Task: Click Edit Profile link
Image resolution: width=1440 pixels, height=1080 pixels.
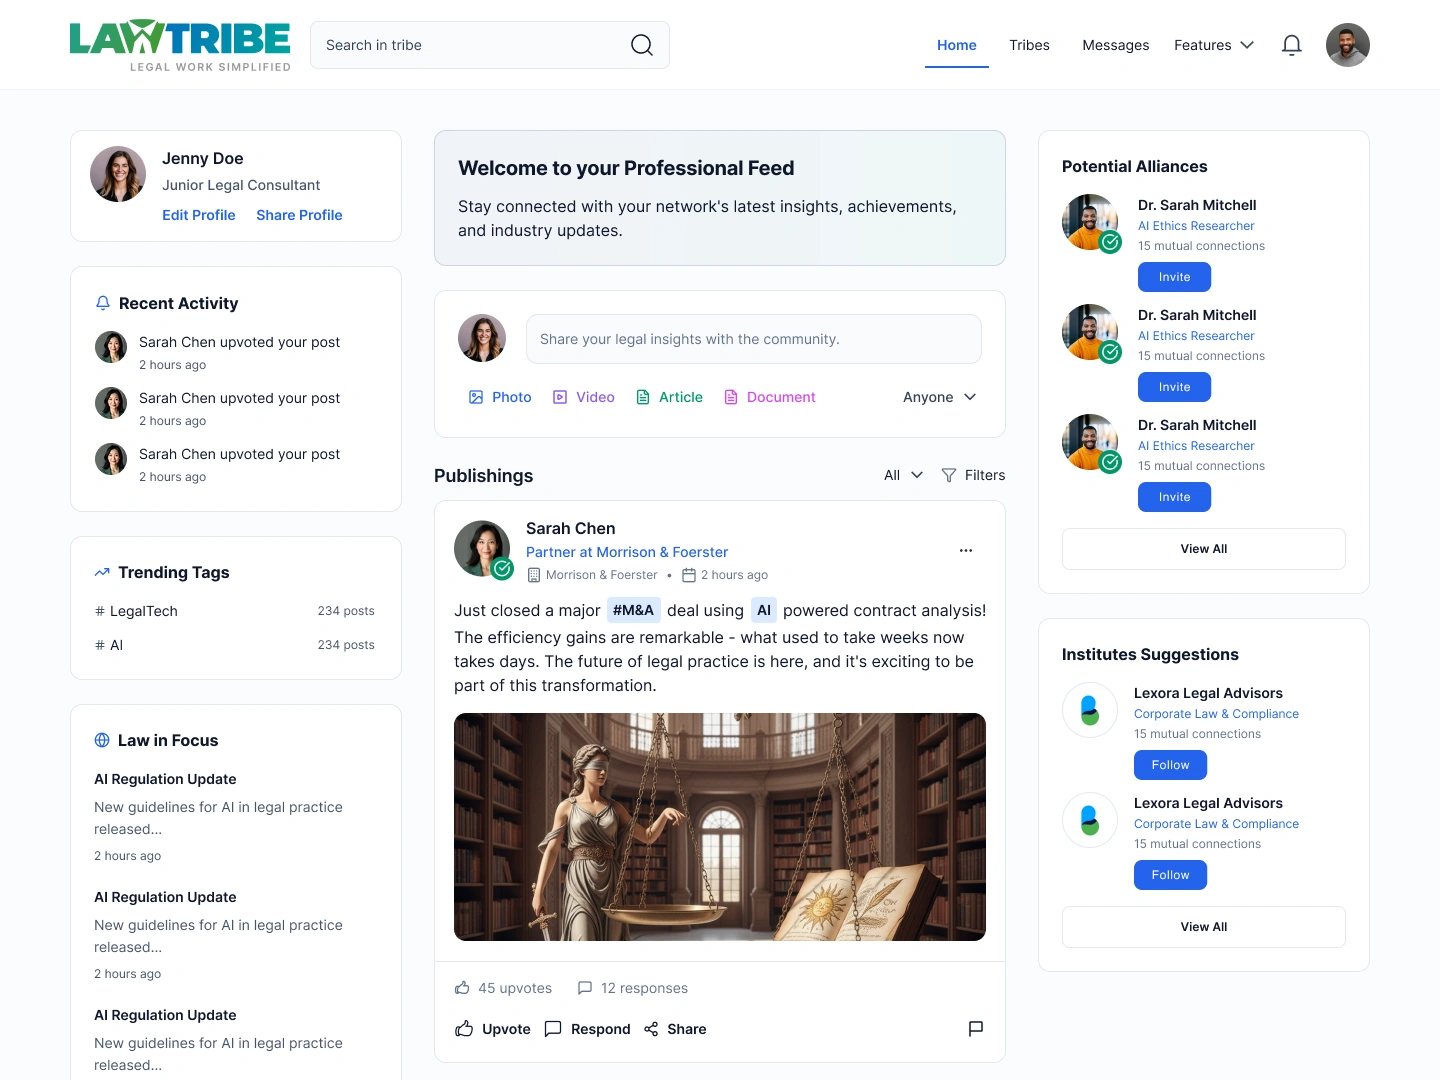Action: pos(199,215)
